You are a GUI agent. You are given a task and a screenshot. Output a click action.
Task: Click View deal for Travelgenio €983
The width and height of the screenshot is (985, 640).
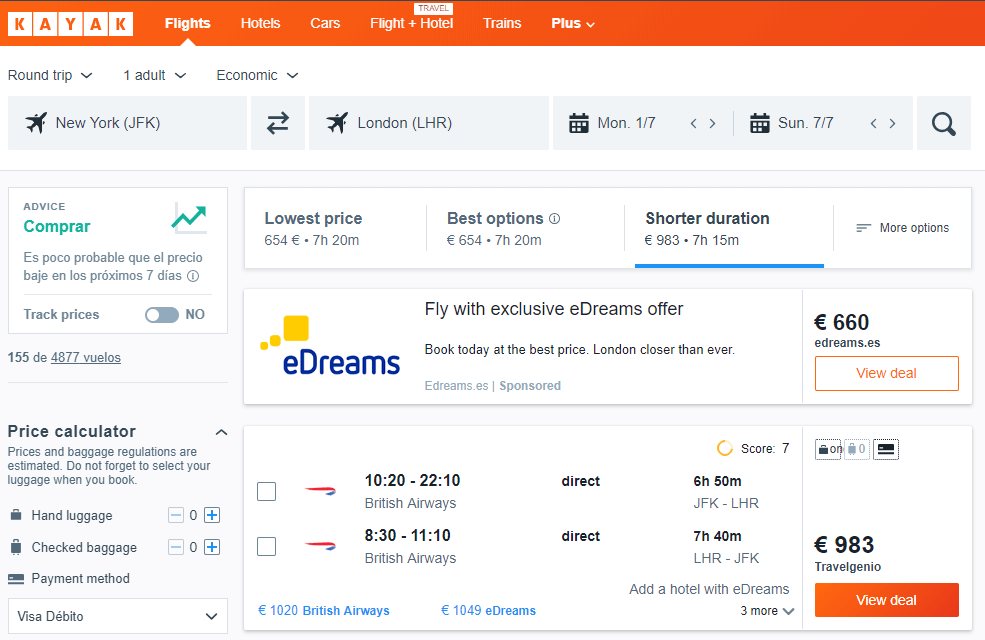[886, 600]
